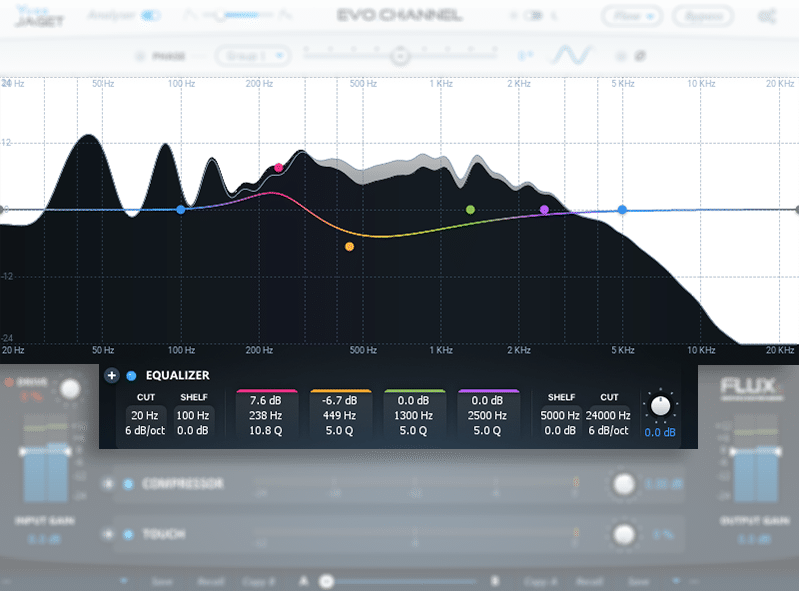Select the green EQ node at 1300 Hz
This screenshot has width=799, height=591.
470,209
